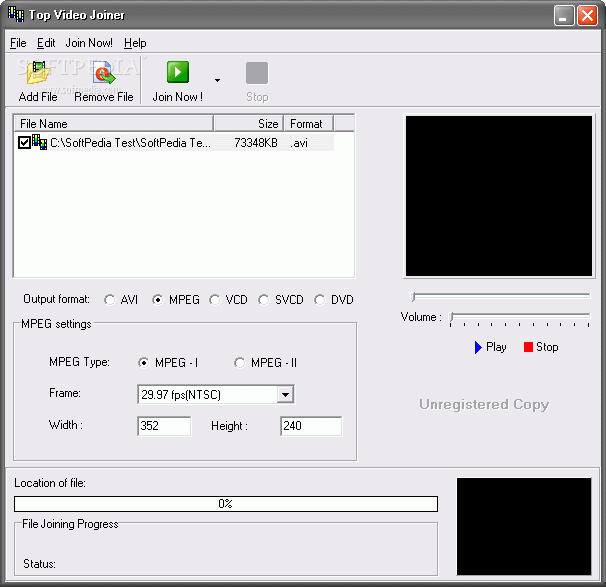The width and height of the screenshot is (606, 587).
Task: Click the Add File folder icon
Action: [x=38, y=73]
